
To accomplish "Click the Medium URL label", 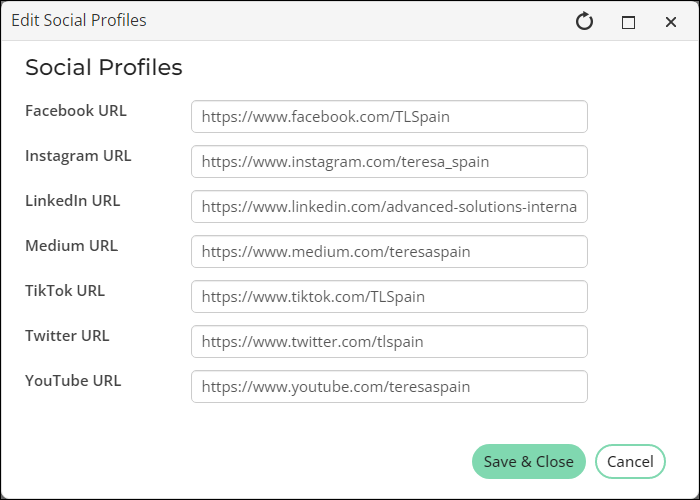I will (71, 246).
